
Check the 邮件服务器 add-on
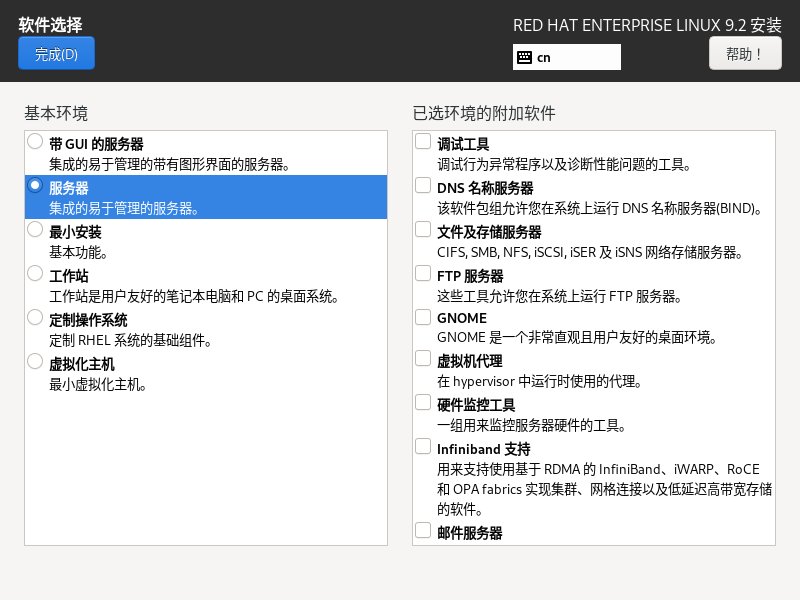[424, 531]
